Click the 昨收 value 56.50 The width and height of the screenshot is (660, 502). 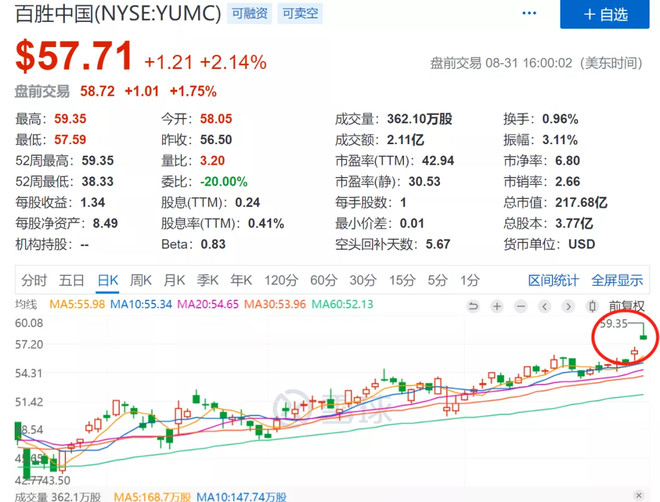coord(216,140)
